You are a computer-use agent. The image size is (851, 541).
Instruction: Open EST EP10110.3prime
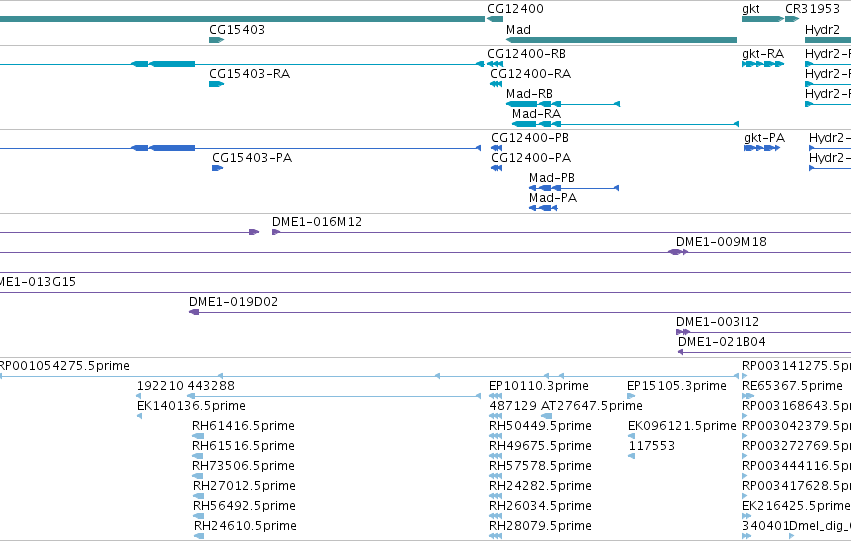tap(538, 386)
